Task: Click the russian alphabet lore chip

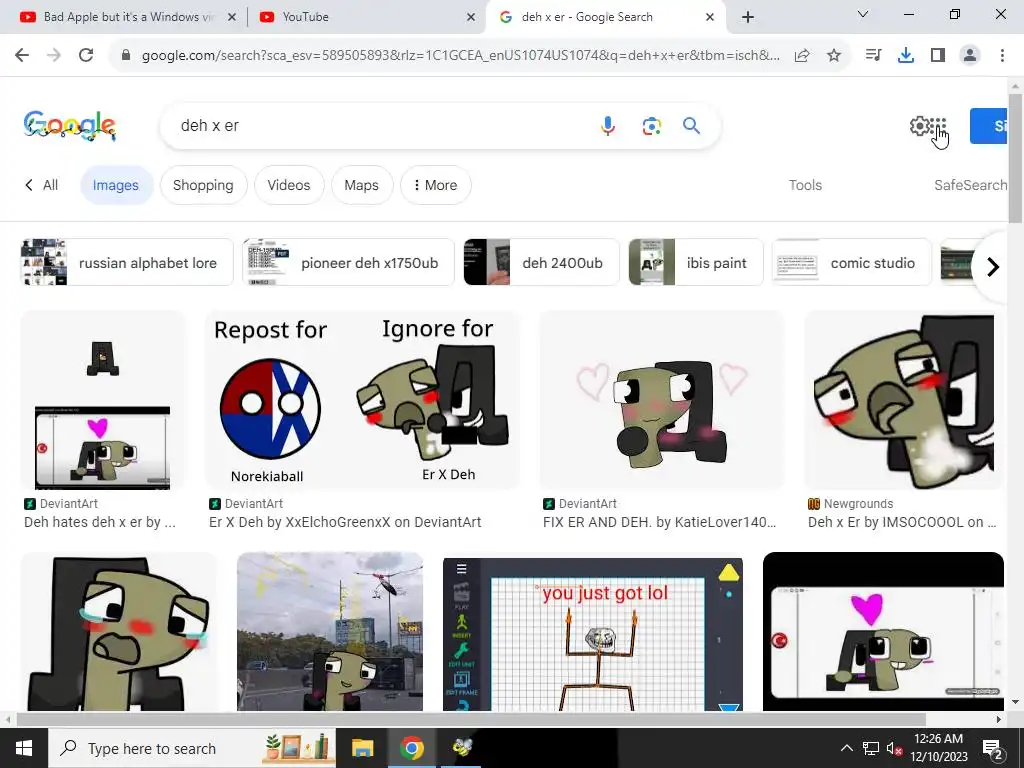Action: (127, 263)
